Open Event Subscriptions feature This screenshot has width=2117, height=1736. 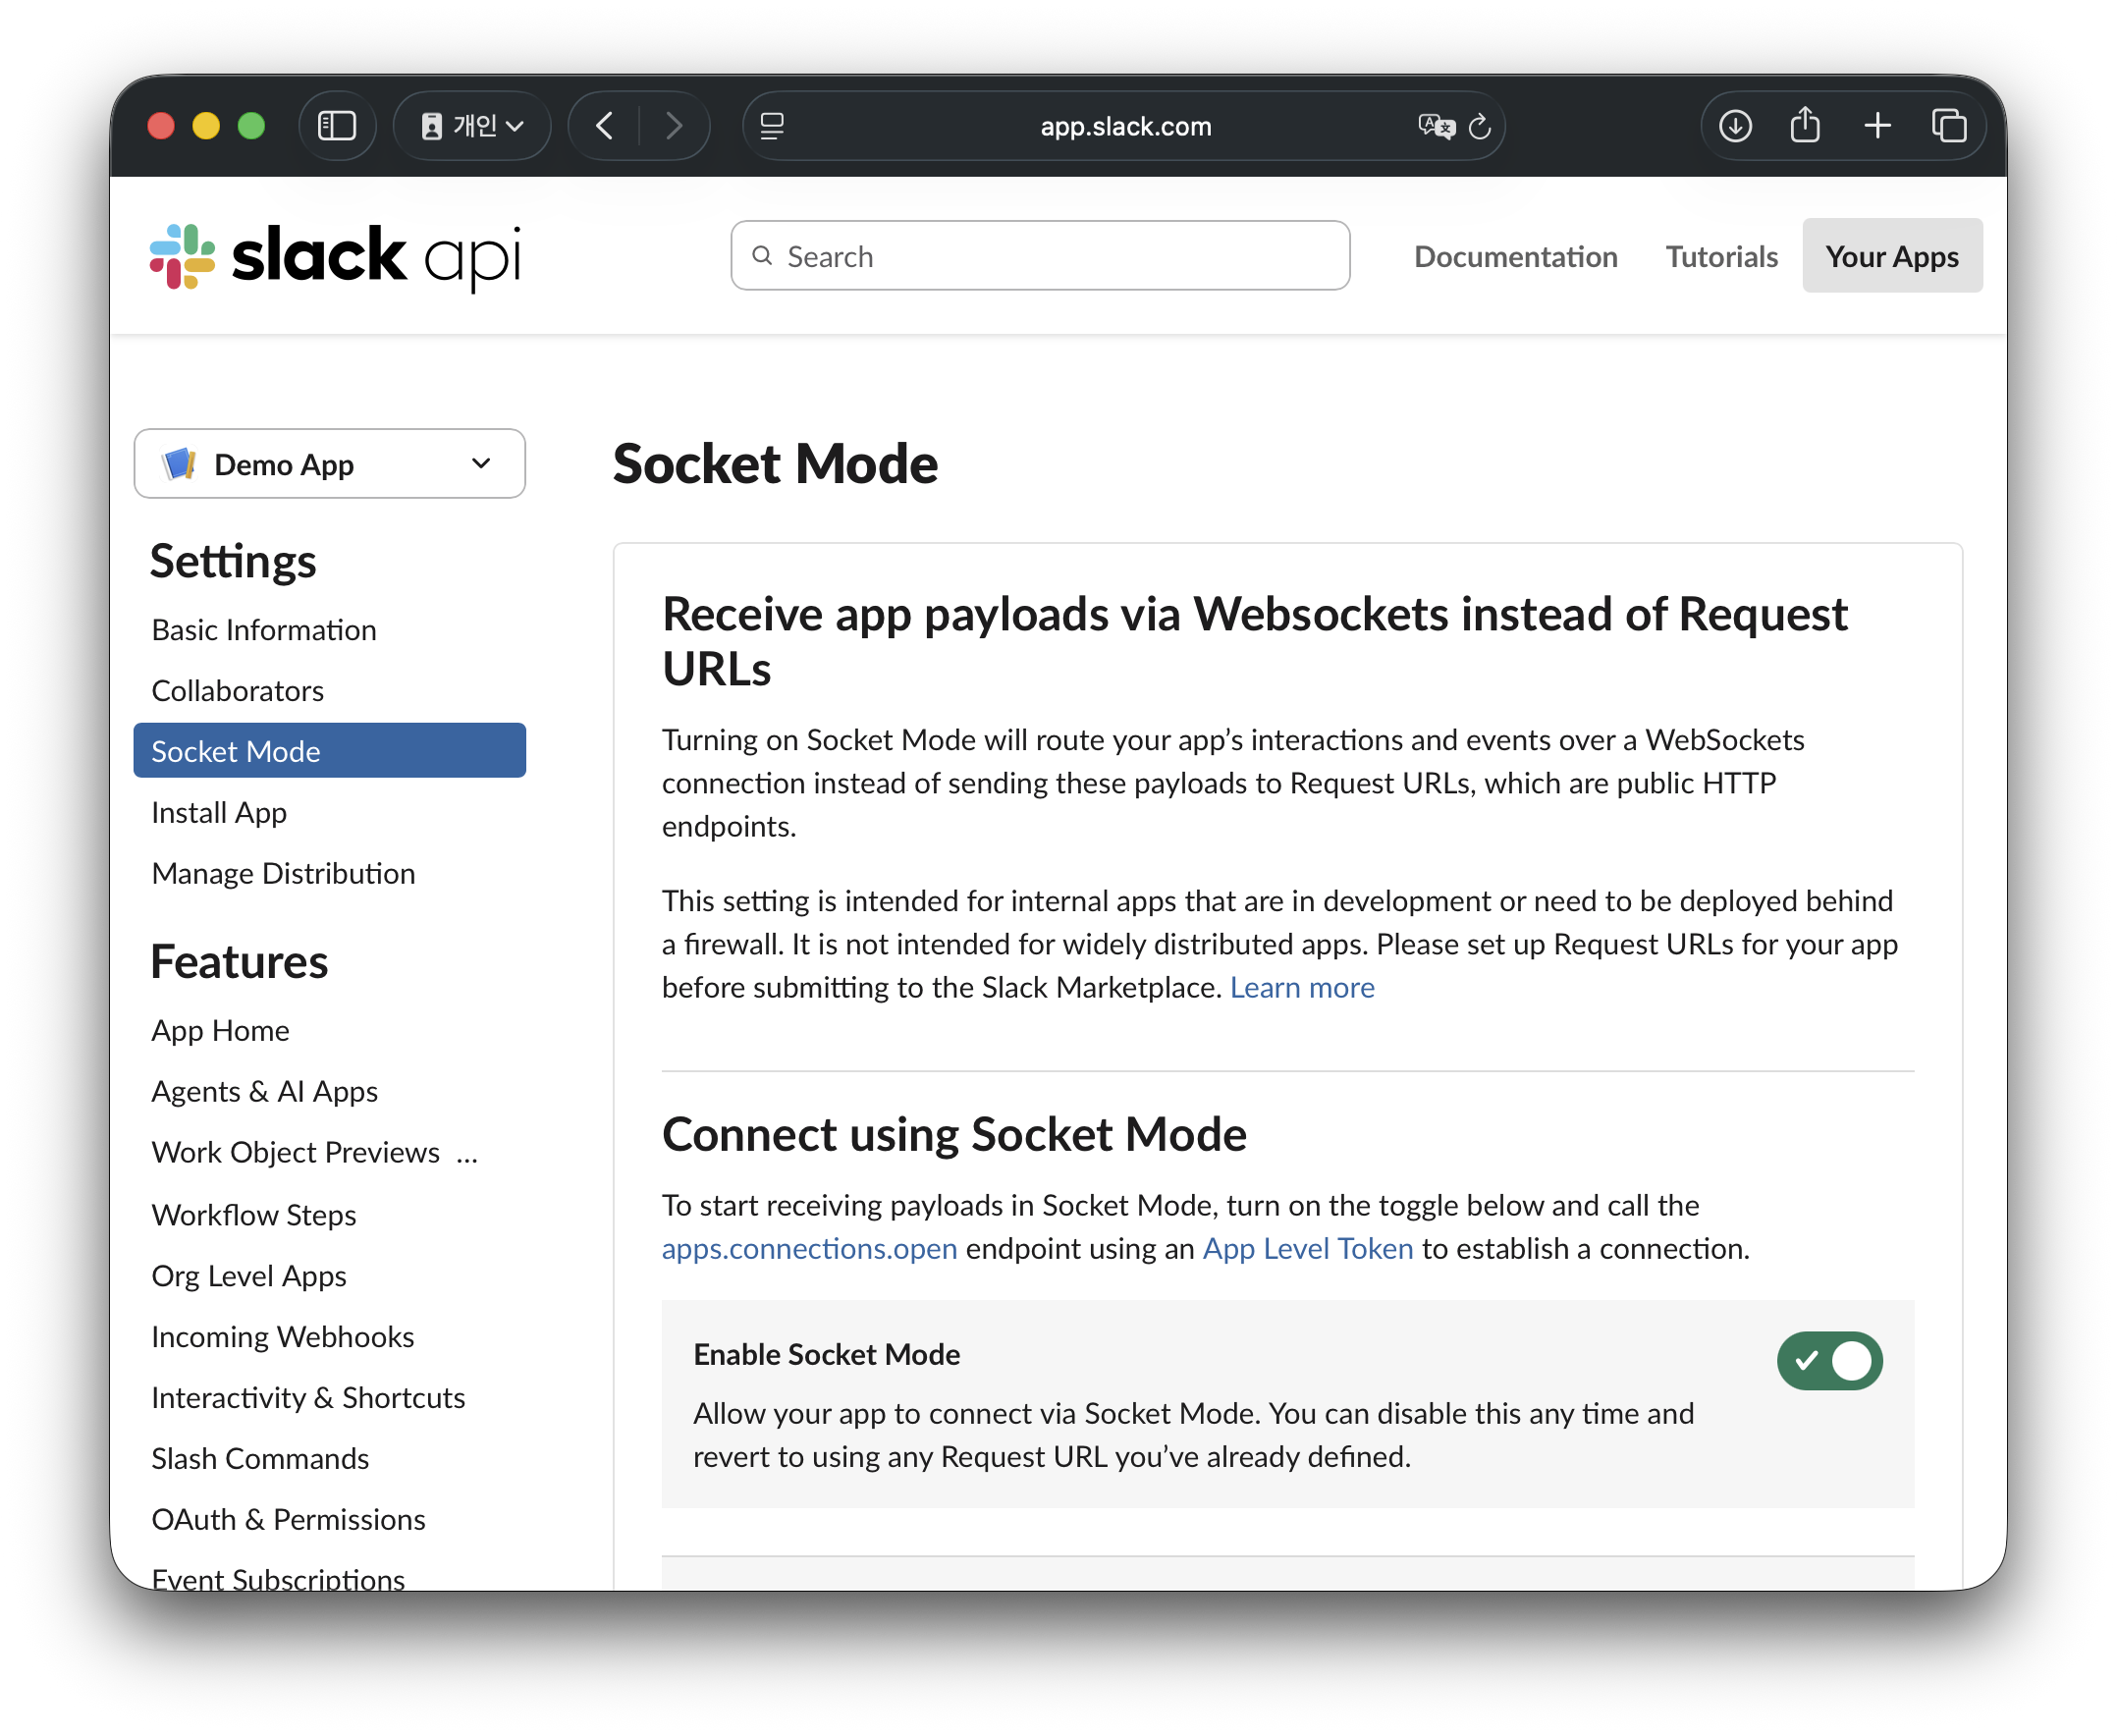pos(278,1578)
